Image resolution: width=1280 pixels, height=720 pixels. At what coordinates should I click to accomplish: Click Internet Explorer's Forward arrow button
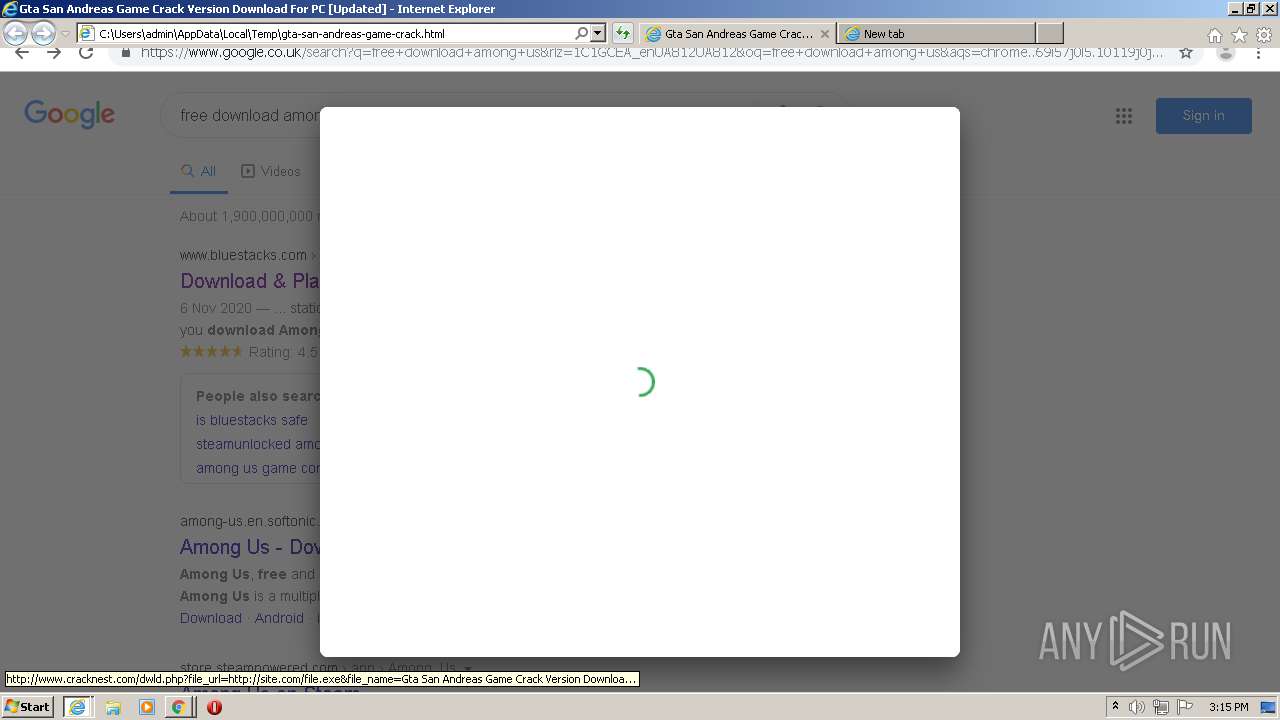tap(43, 34)
